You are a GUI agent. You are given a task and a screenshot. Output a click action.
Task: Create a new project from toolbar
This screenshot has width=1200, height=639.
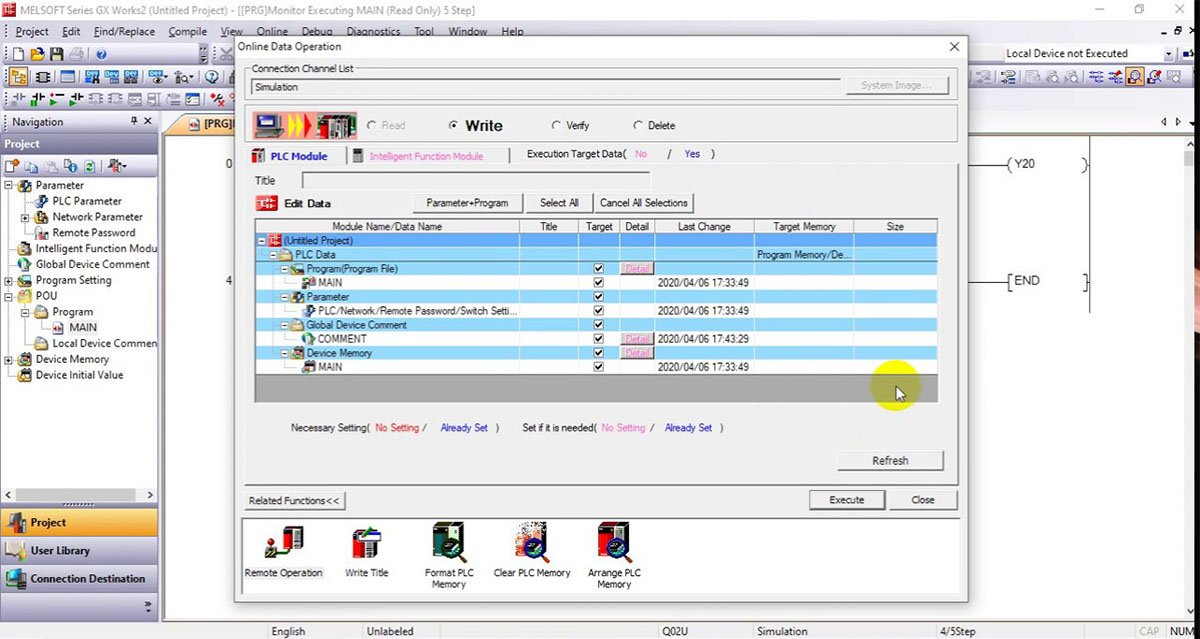tap(17, 54)
